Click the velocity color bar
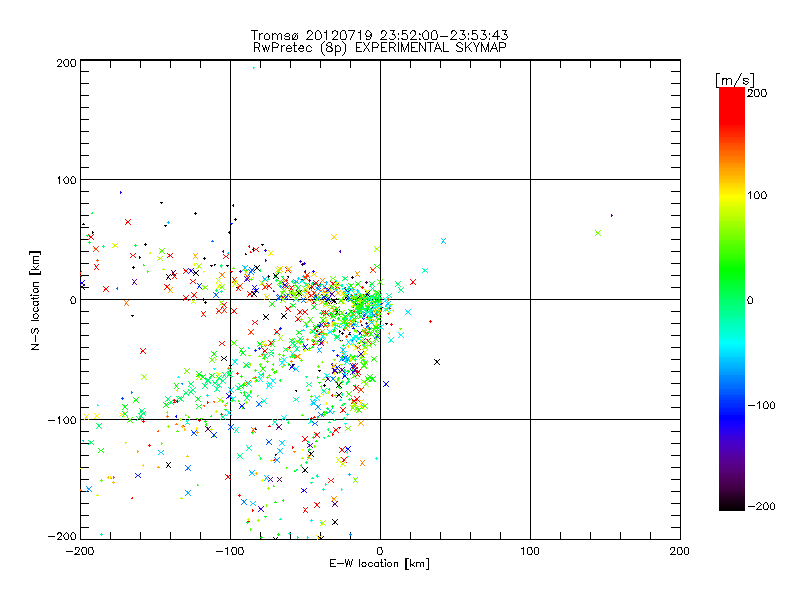 tap(732, 299)
